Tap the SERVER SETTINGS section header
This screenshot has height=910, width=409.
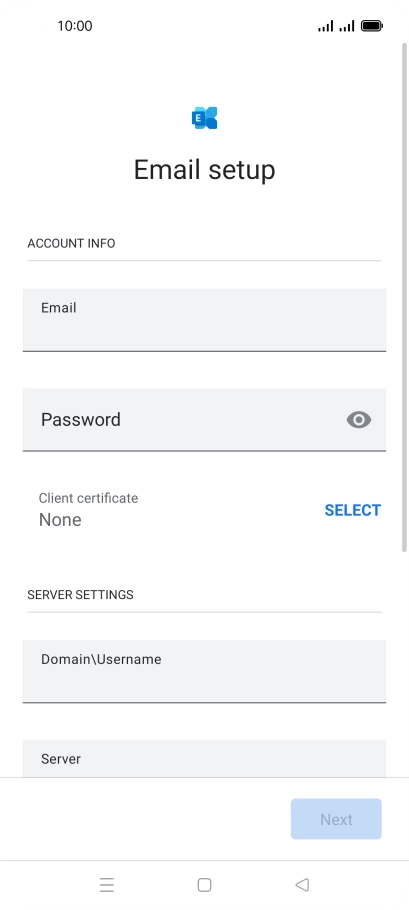point(80,595)
